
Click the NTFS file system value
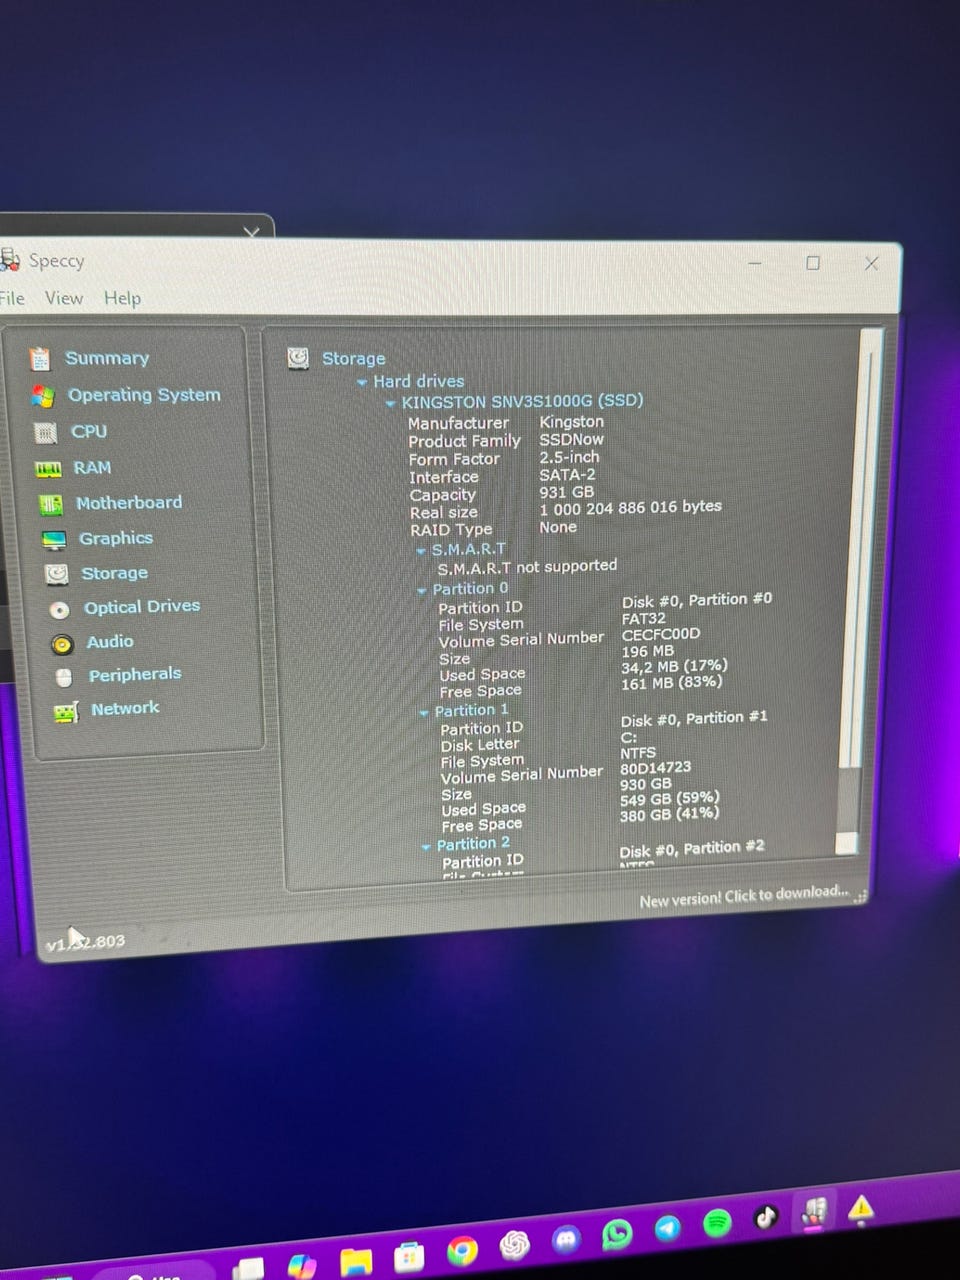638,753
